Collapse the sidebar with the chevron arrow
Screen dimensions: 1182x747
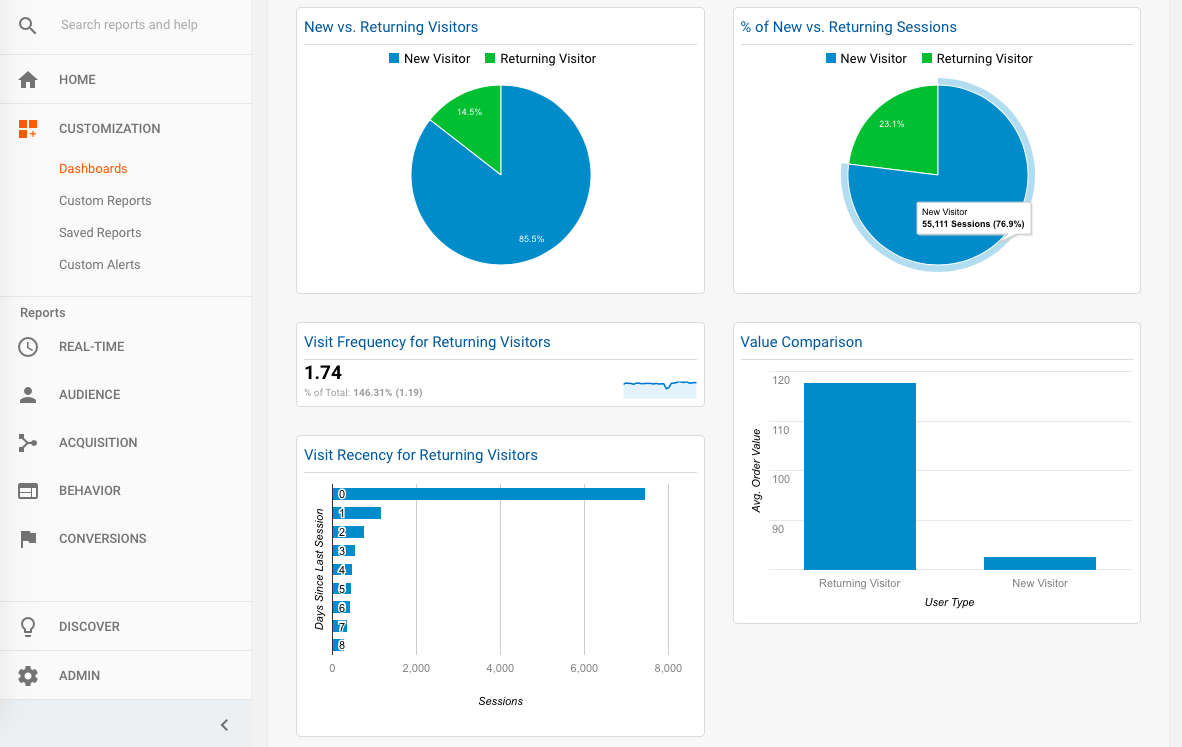tap(224, 725)
